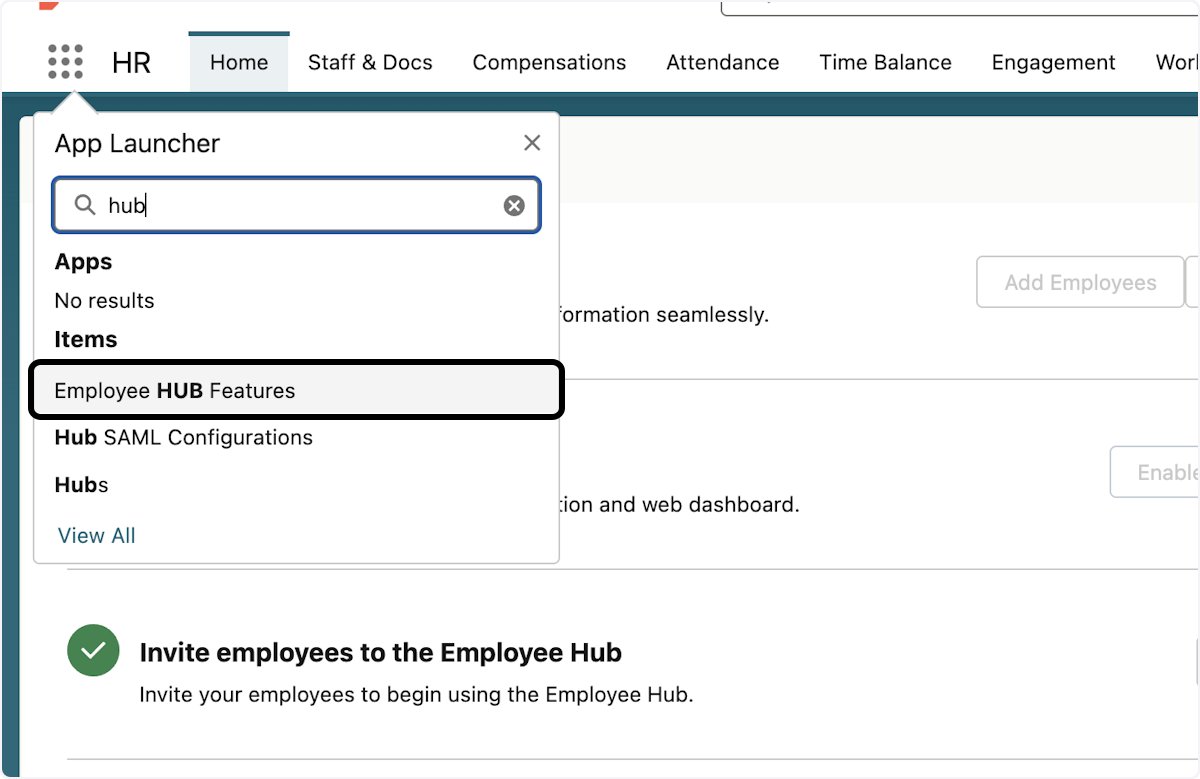Close the App Launcher popup

[531, 142]
